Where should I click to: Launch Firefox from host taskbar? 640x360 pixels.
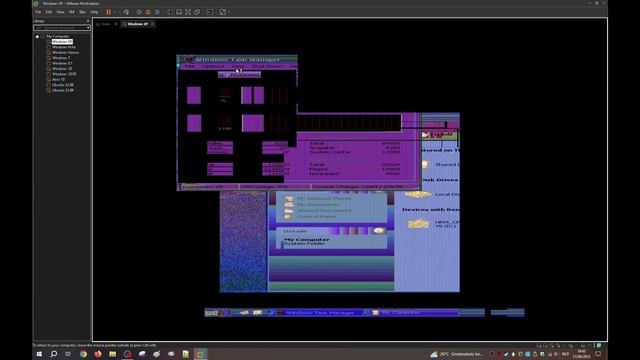coord(98,354)
